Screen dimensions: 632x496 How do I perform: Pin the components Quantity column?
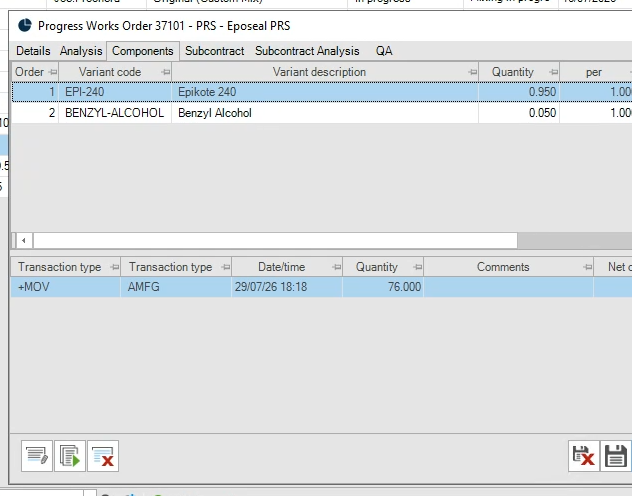click(x=553, y=72)
